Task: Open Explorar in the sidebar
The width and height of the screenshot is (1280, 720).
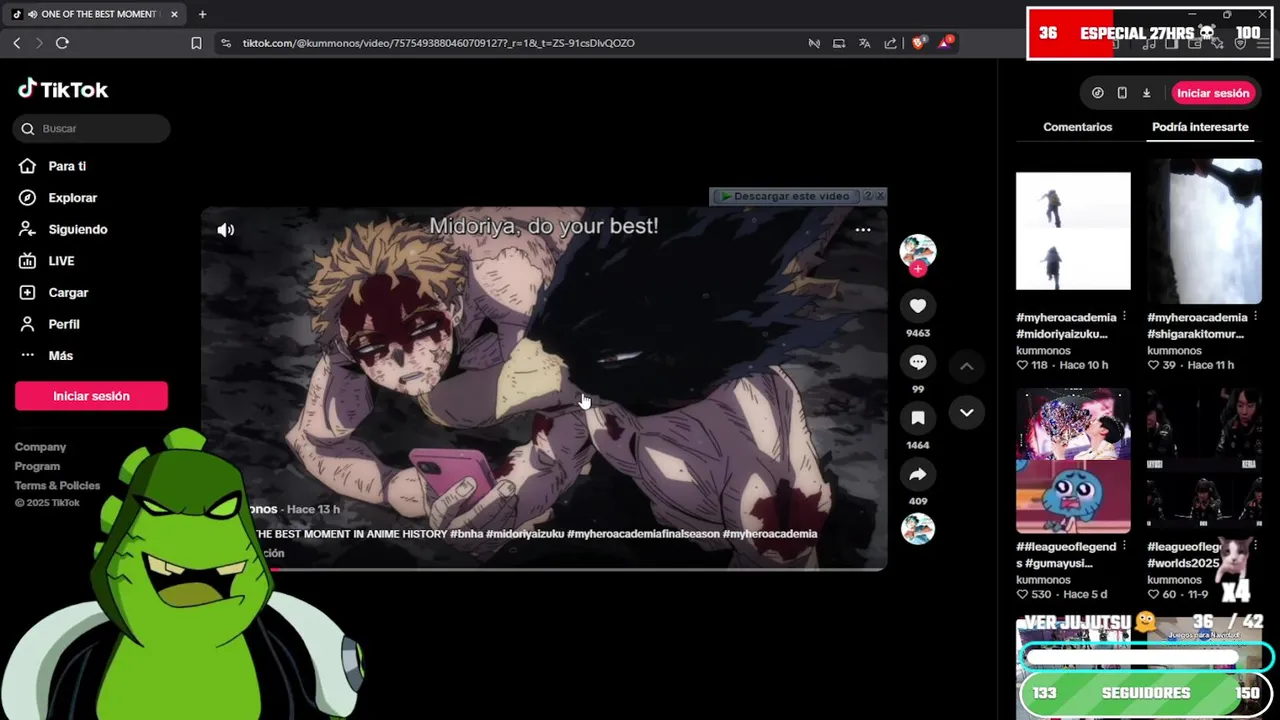Action: click(x=72, y=198)
